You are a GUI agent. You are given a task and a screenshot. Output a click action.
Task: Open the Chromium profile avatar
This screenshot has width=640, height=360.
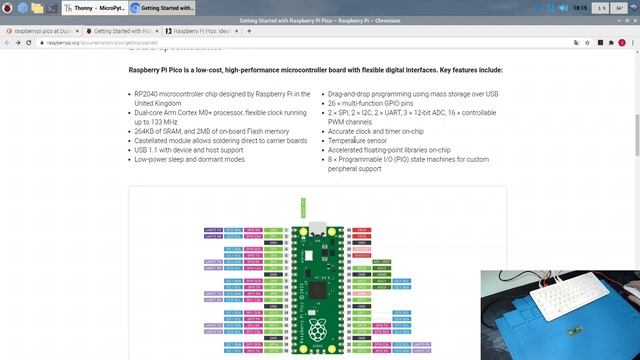pos(622,43)
